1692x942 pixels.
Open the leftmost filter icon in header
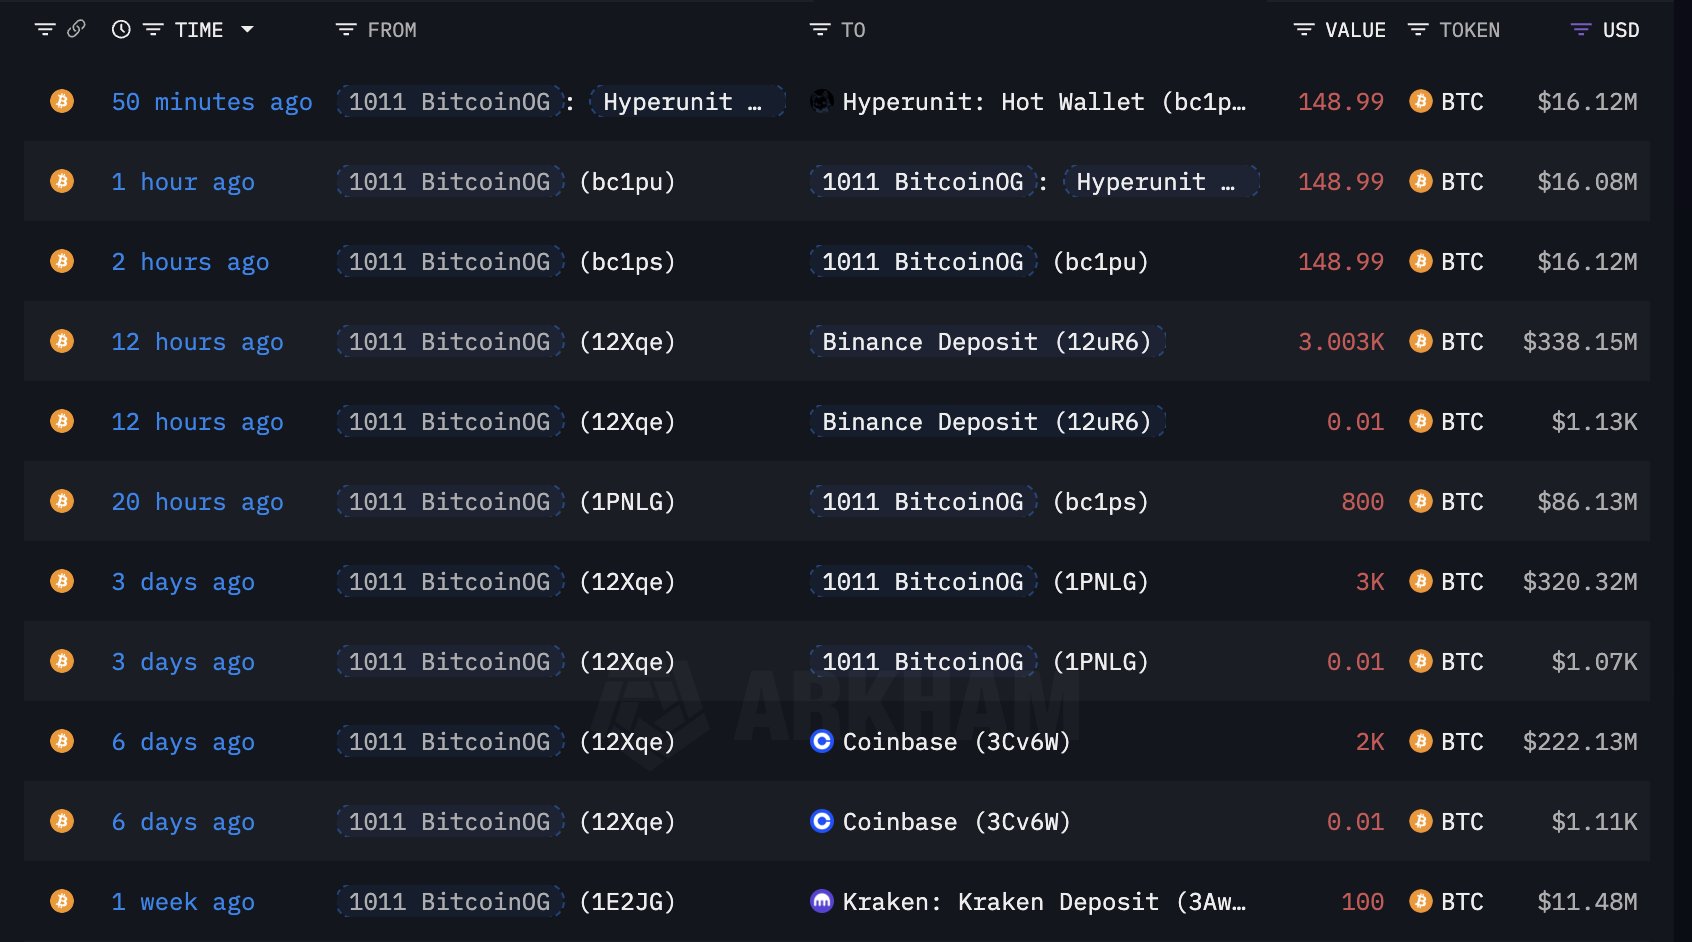45,30
